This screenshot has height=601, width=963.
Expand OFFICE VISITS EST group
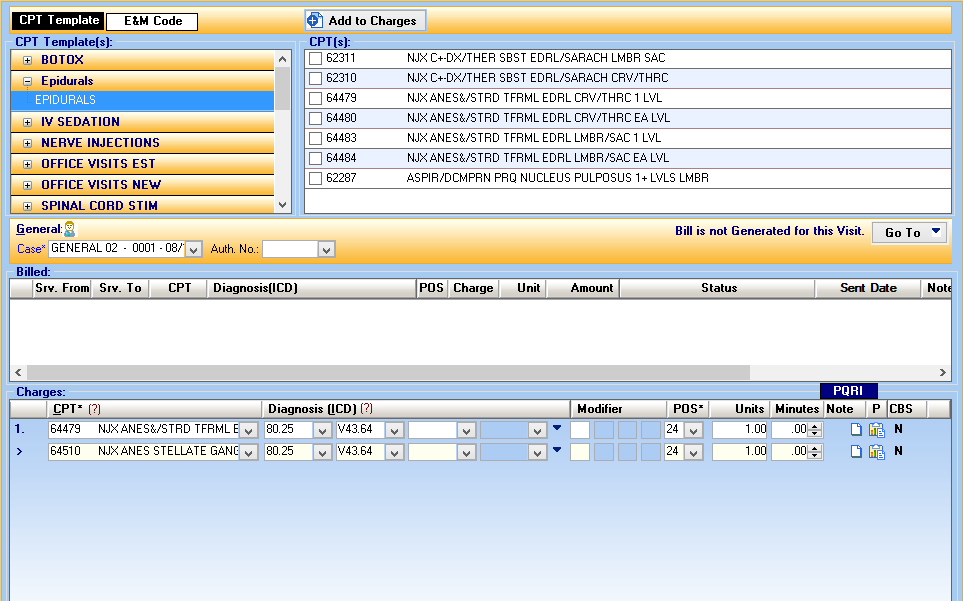(27, 164)
